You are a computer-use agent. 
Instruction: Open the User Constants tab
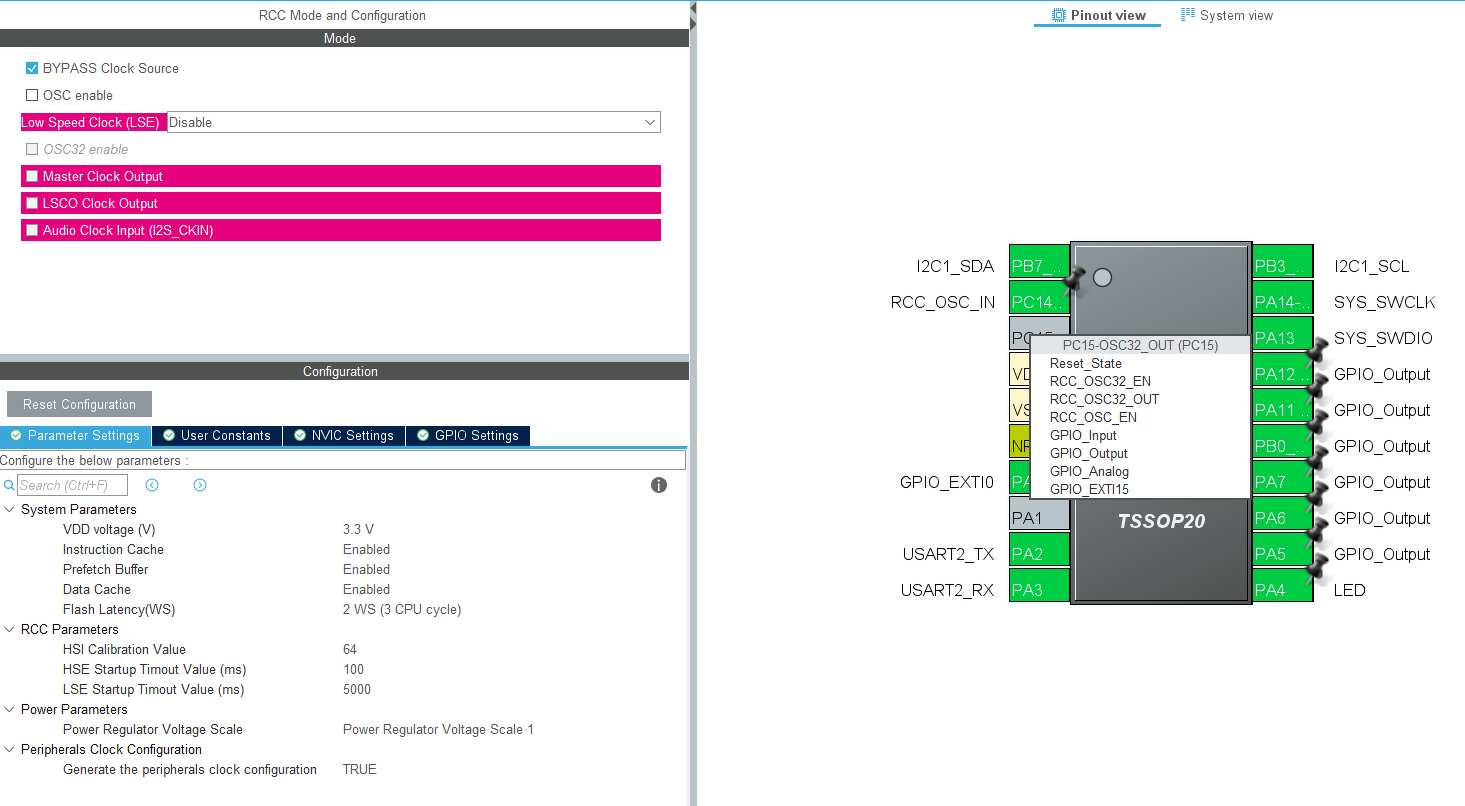218,435
